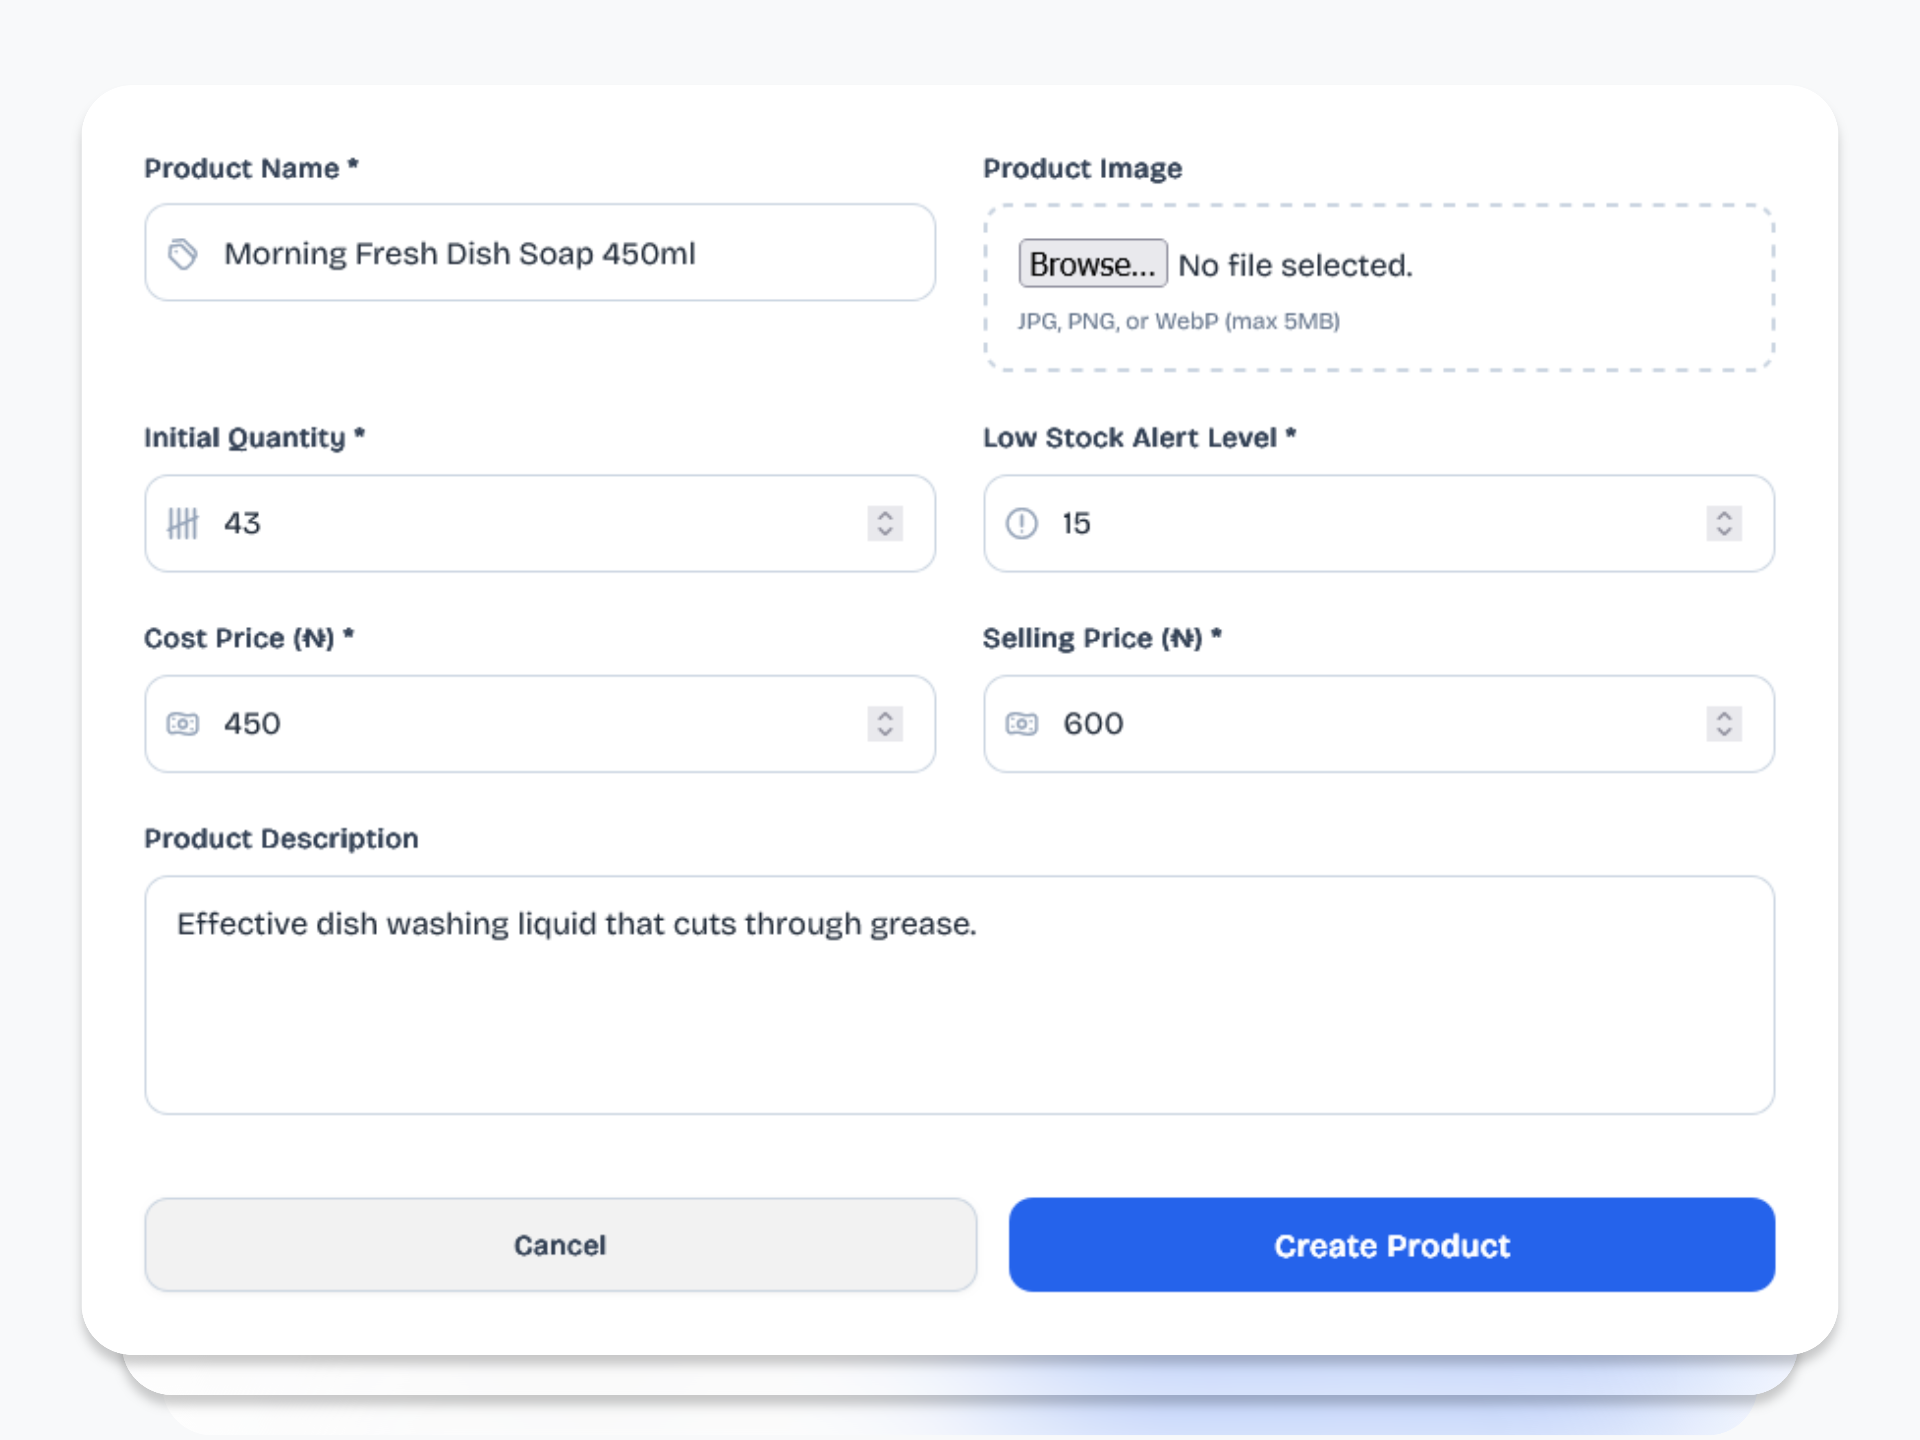Submit with Create Product button

click(x=1391, y=1245)
